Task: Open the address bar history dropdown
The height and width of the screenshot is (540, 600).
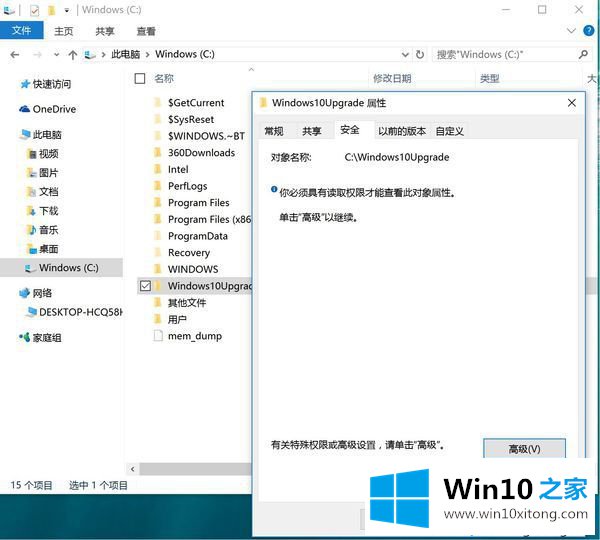Action: [x=405, y=55]
